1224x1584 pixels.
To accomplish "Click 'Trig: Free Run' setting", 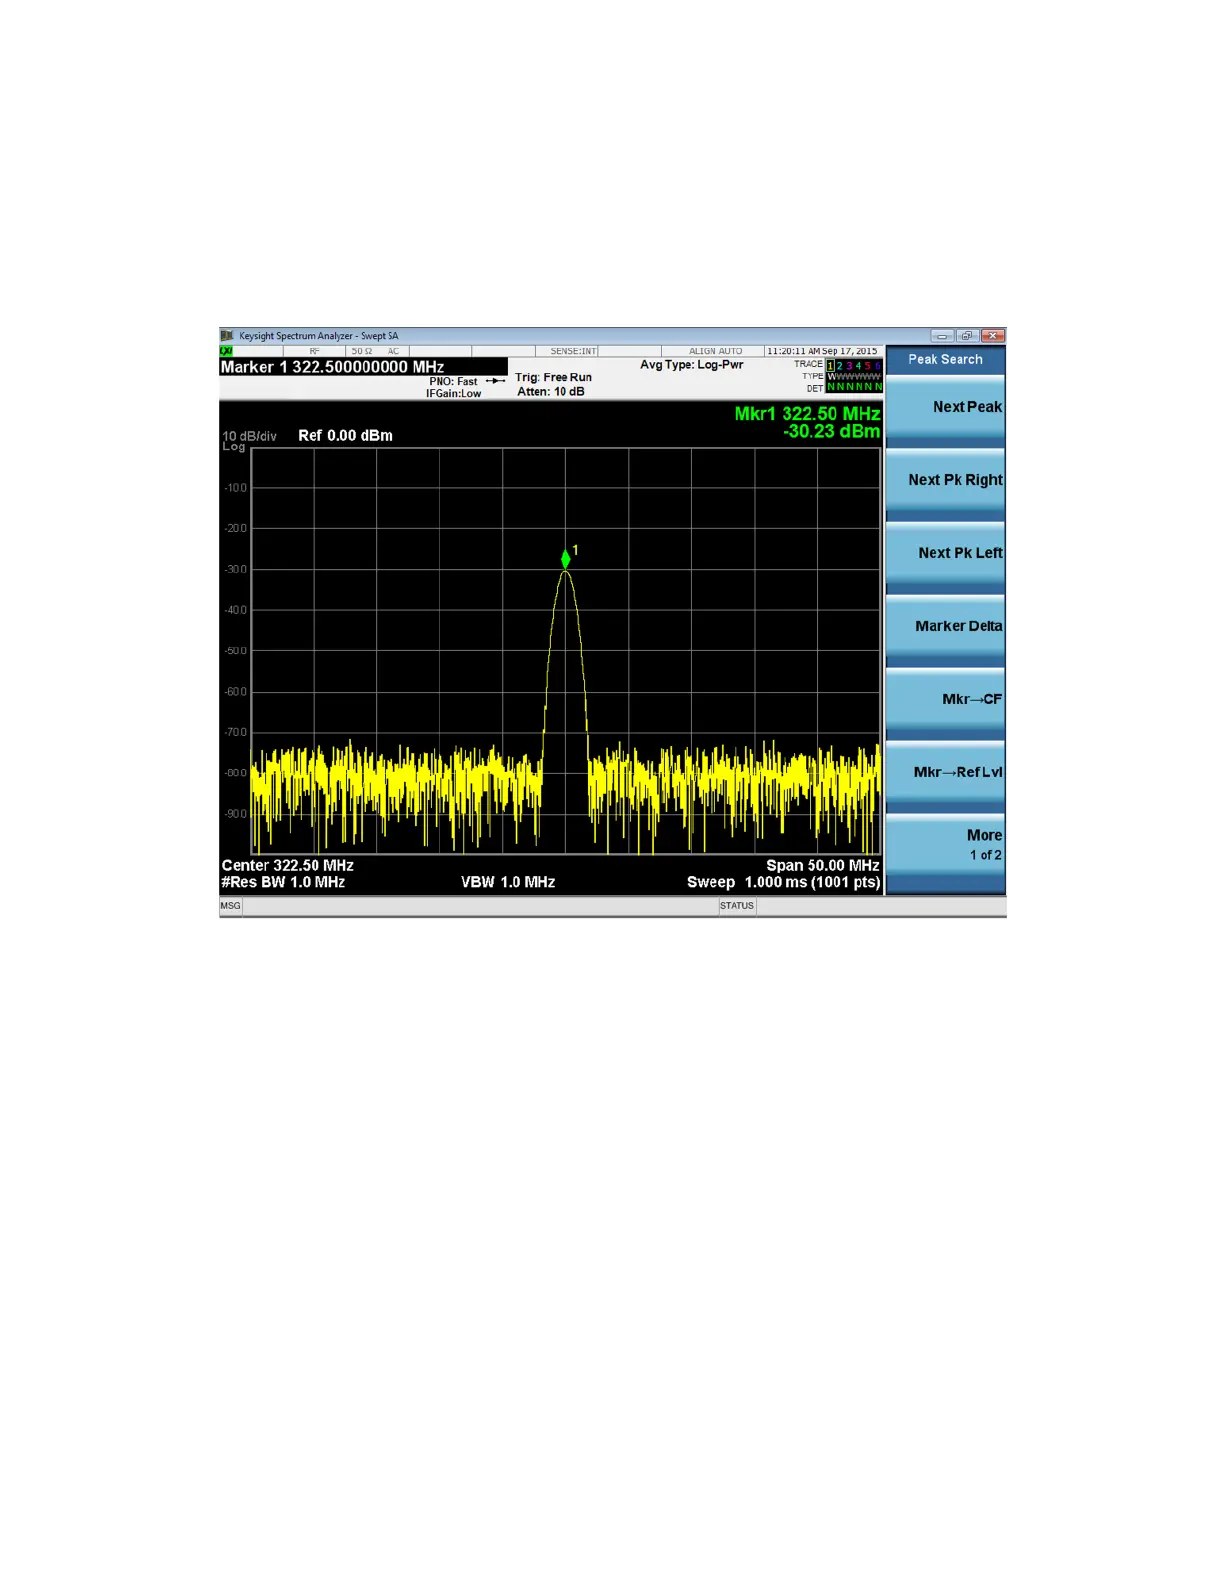I will point(554,378).
